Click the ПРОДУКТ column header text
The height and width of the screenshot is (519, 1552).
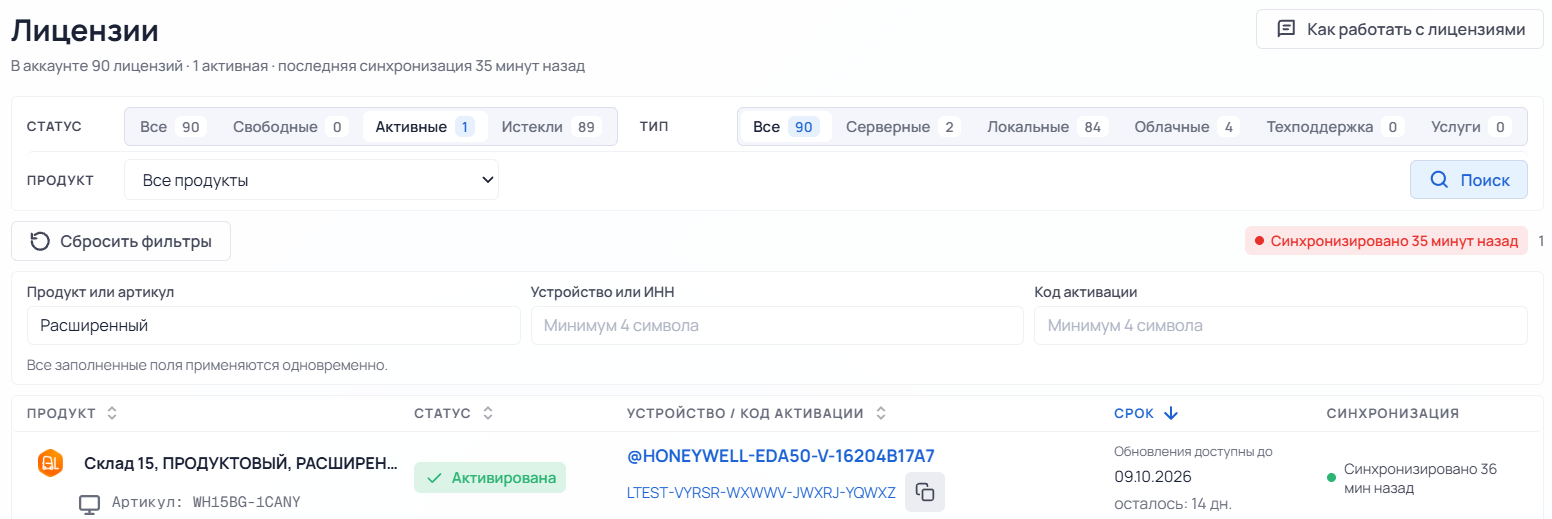(61, 413)
